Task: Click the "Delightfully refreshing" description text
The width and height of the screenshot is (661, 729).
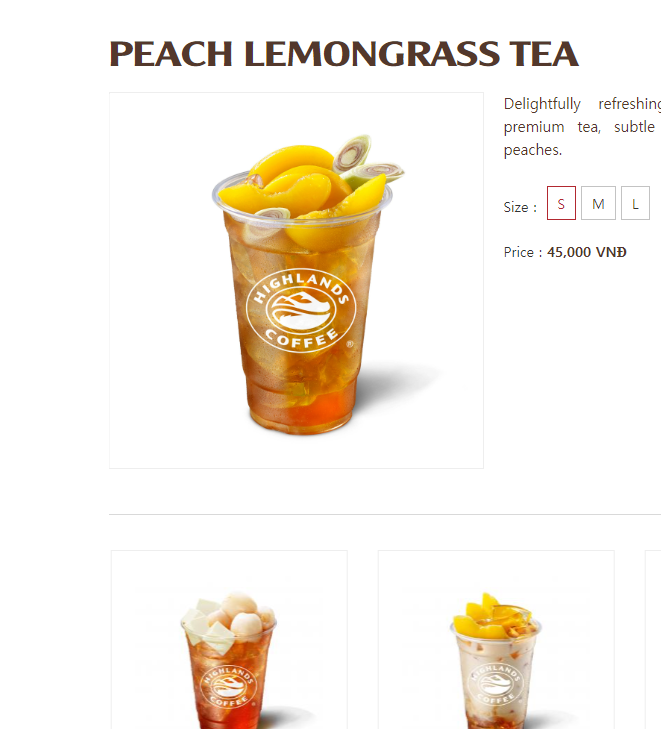Action: [582, 104]
